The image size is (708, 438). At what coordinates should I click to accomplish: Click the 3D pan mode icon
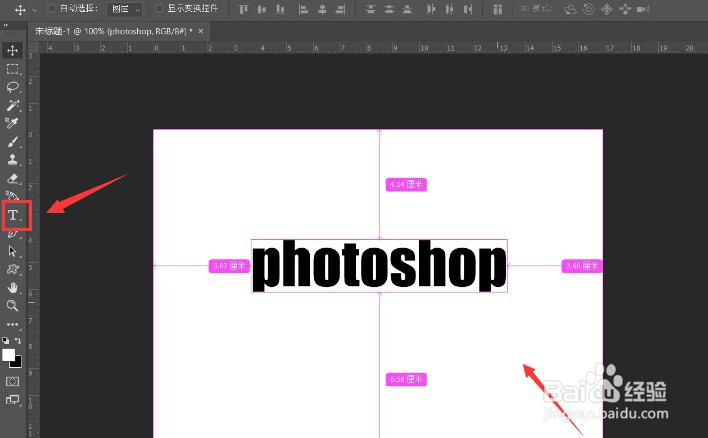pos(606,9)
